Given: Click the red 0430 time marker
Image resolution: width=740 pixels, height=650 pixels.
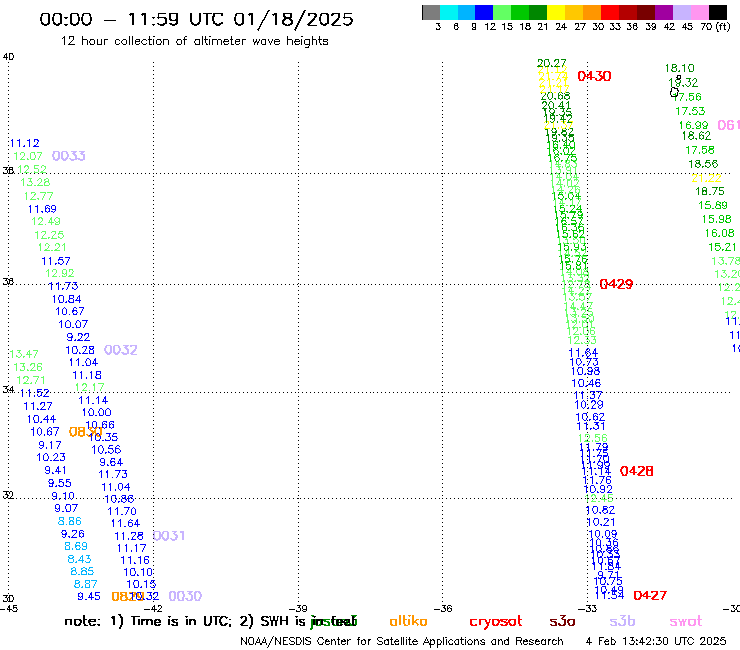Looking at the screenshot, I should 594,76.
